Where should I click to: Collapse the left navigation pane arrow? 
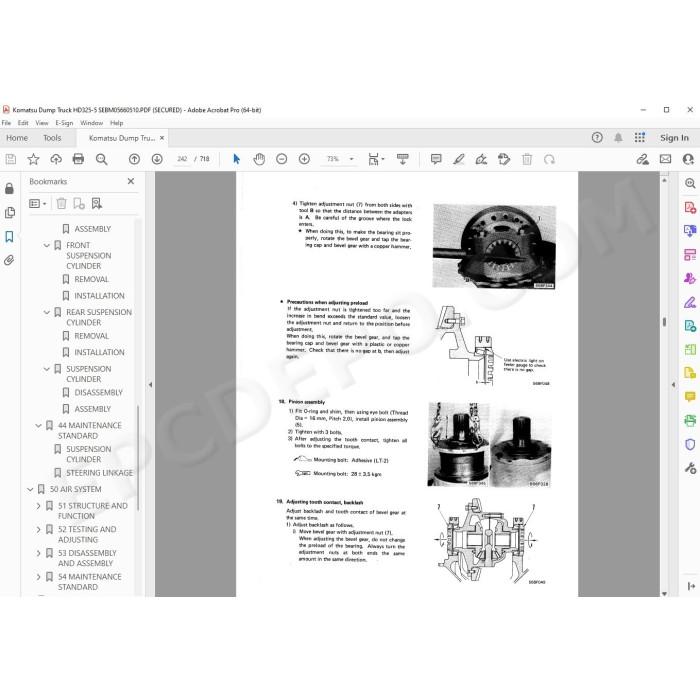coord(150,384)
